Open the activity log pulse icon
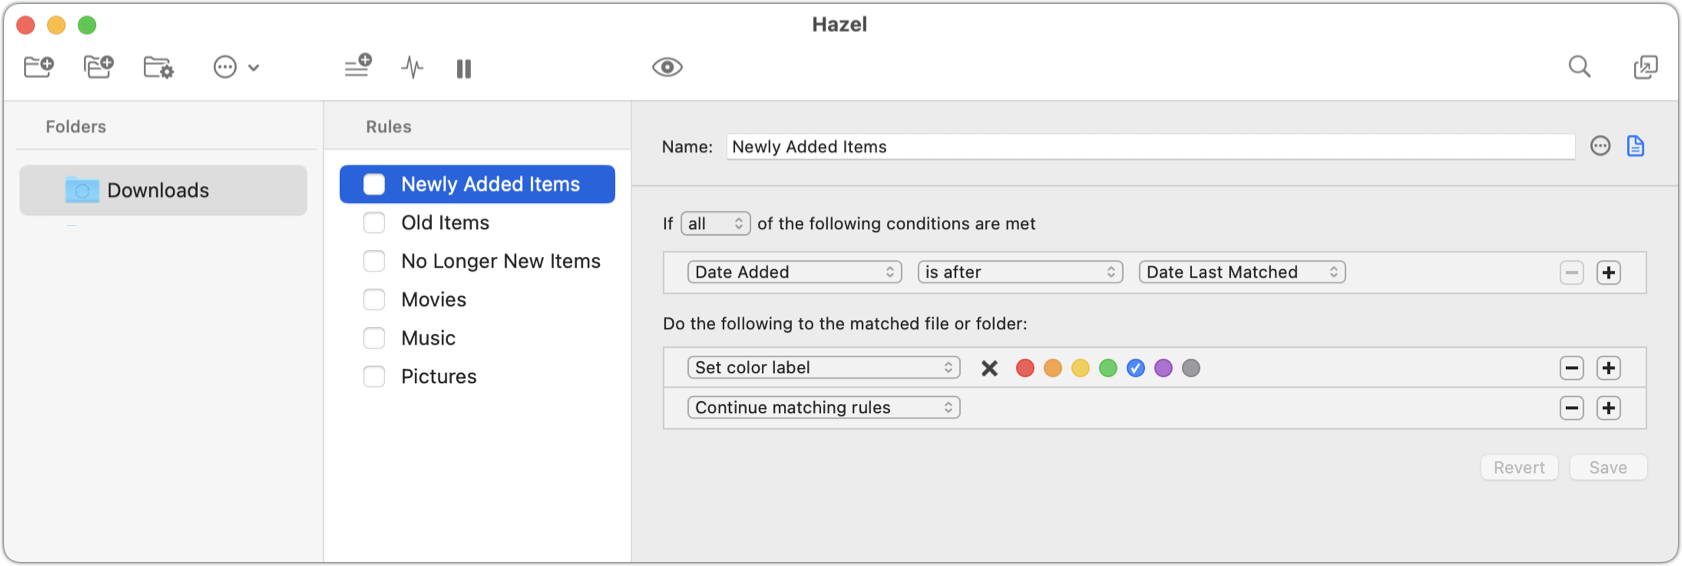The height and width of the screenshot is (566, 1682). pyautogui.click(x=412, y=67)
